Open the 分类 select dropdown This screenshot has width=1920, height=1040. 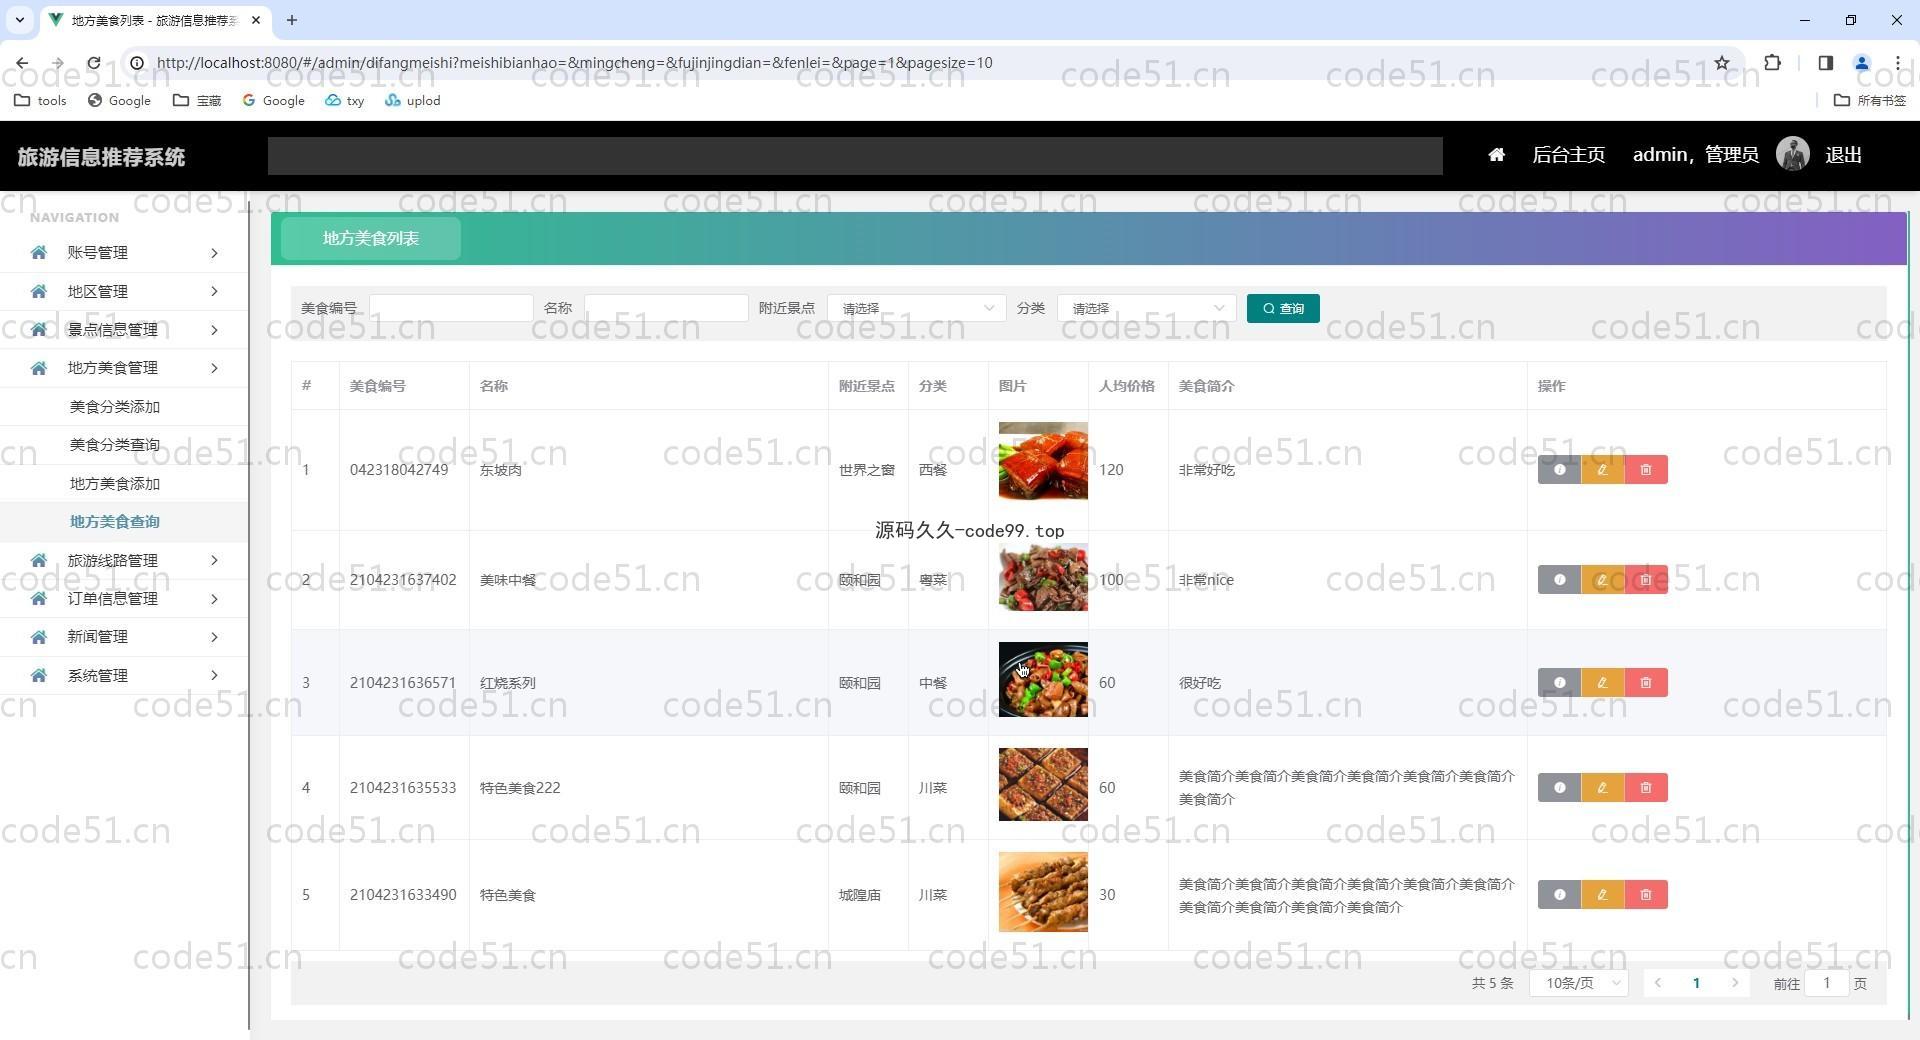(1146, 308)
